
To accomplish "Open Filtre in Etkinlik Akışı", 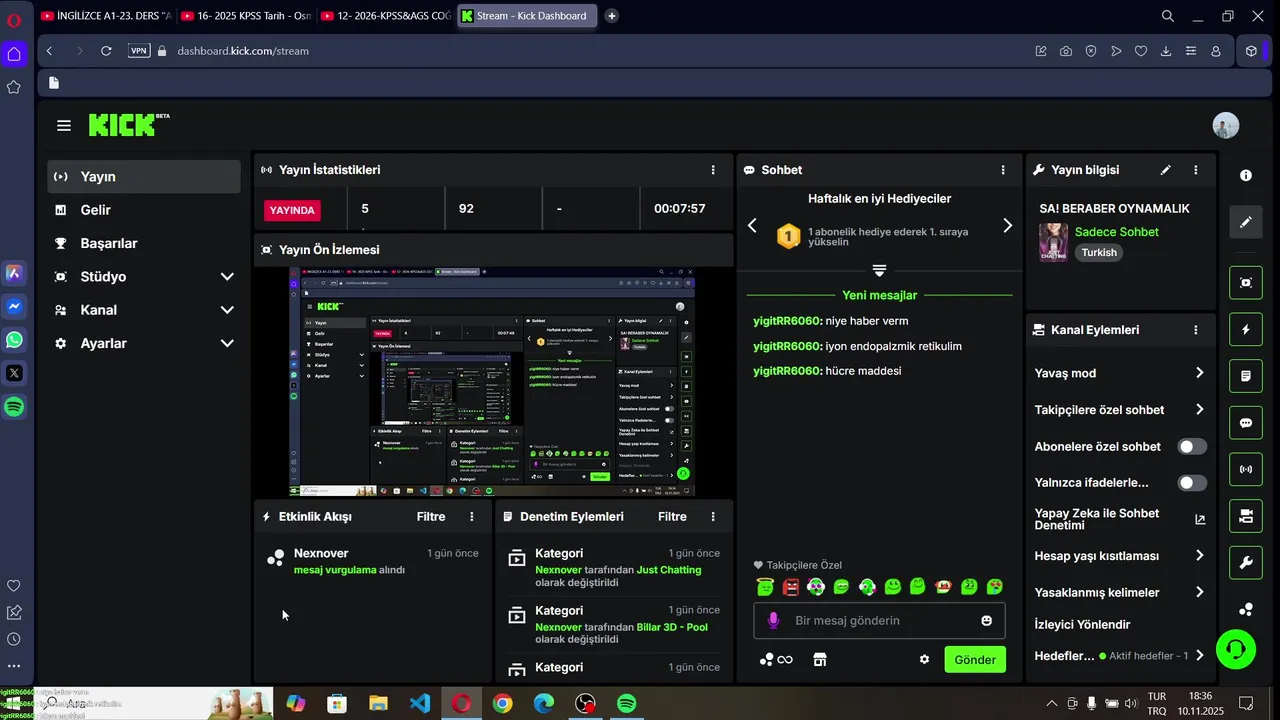I will (x=431, y=517).
